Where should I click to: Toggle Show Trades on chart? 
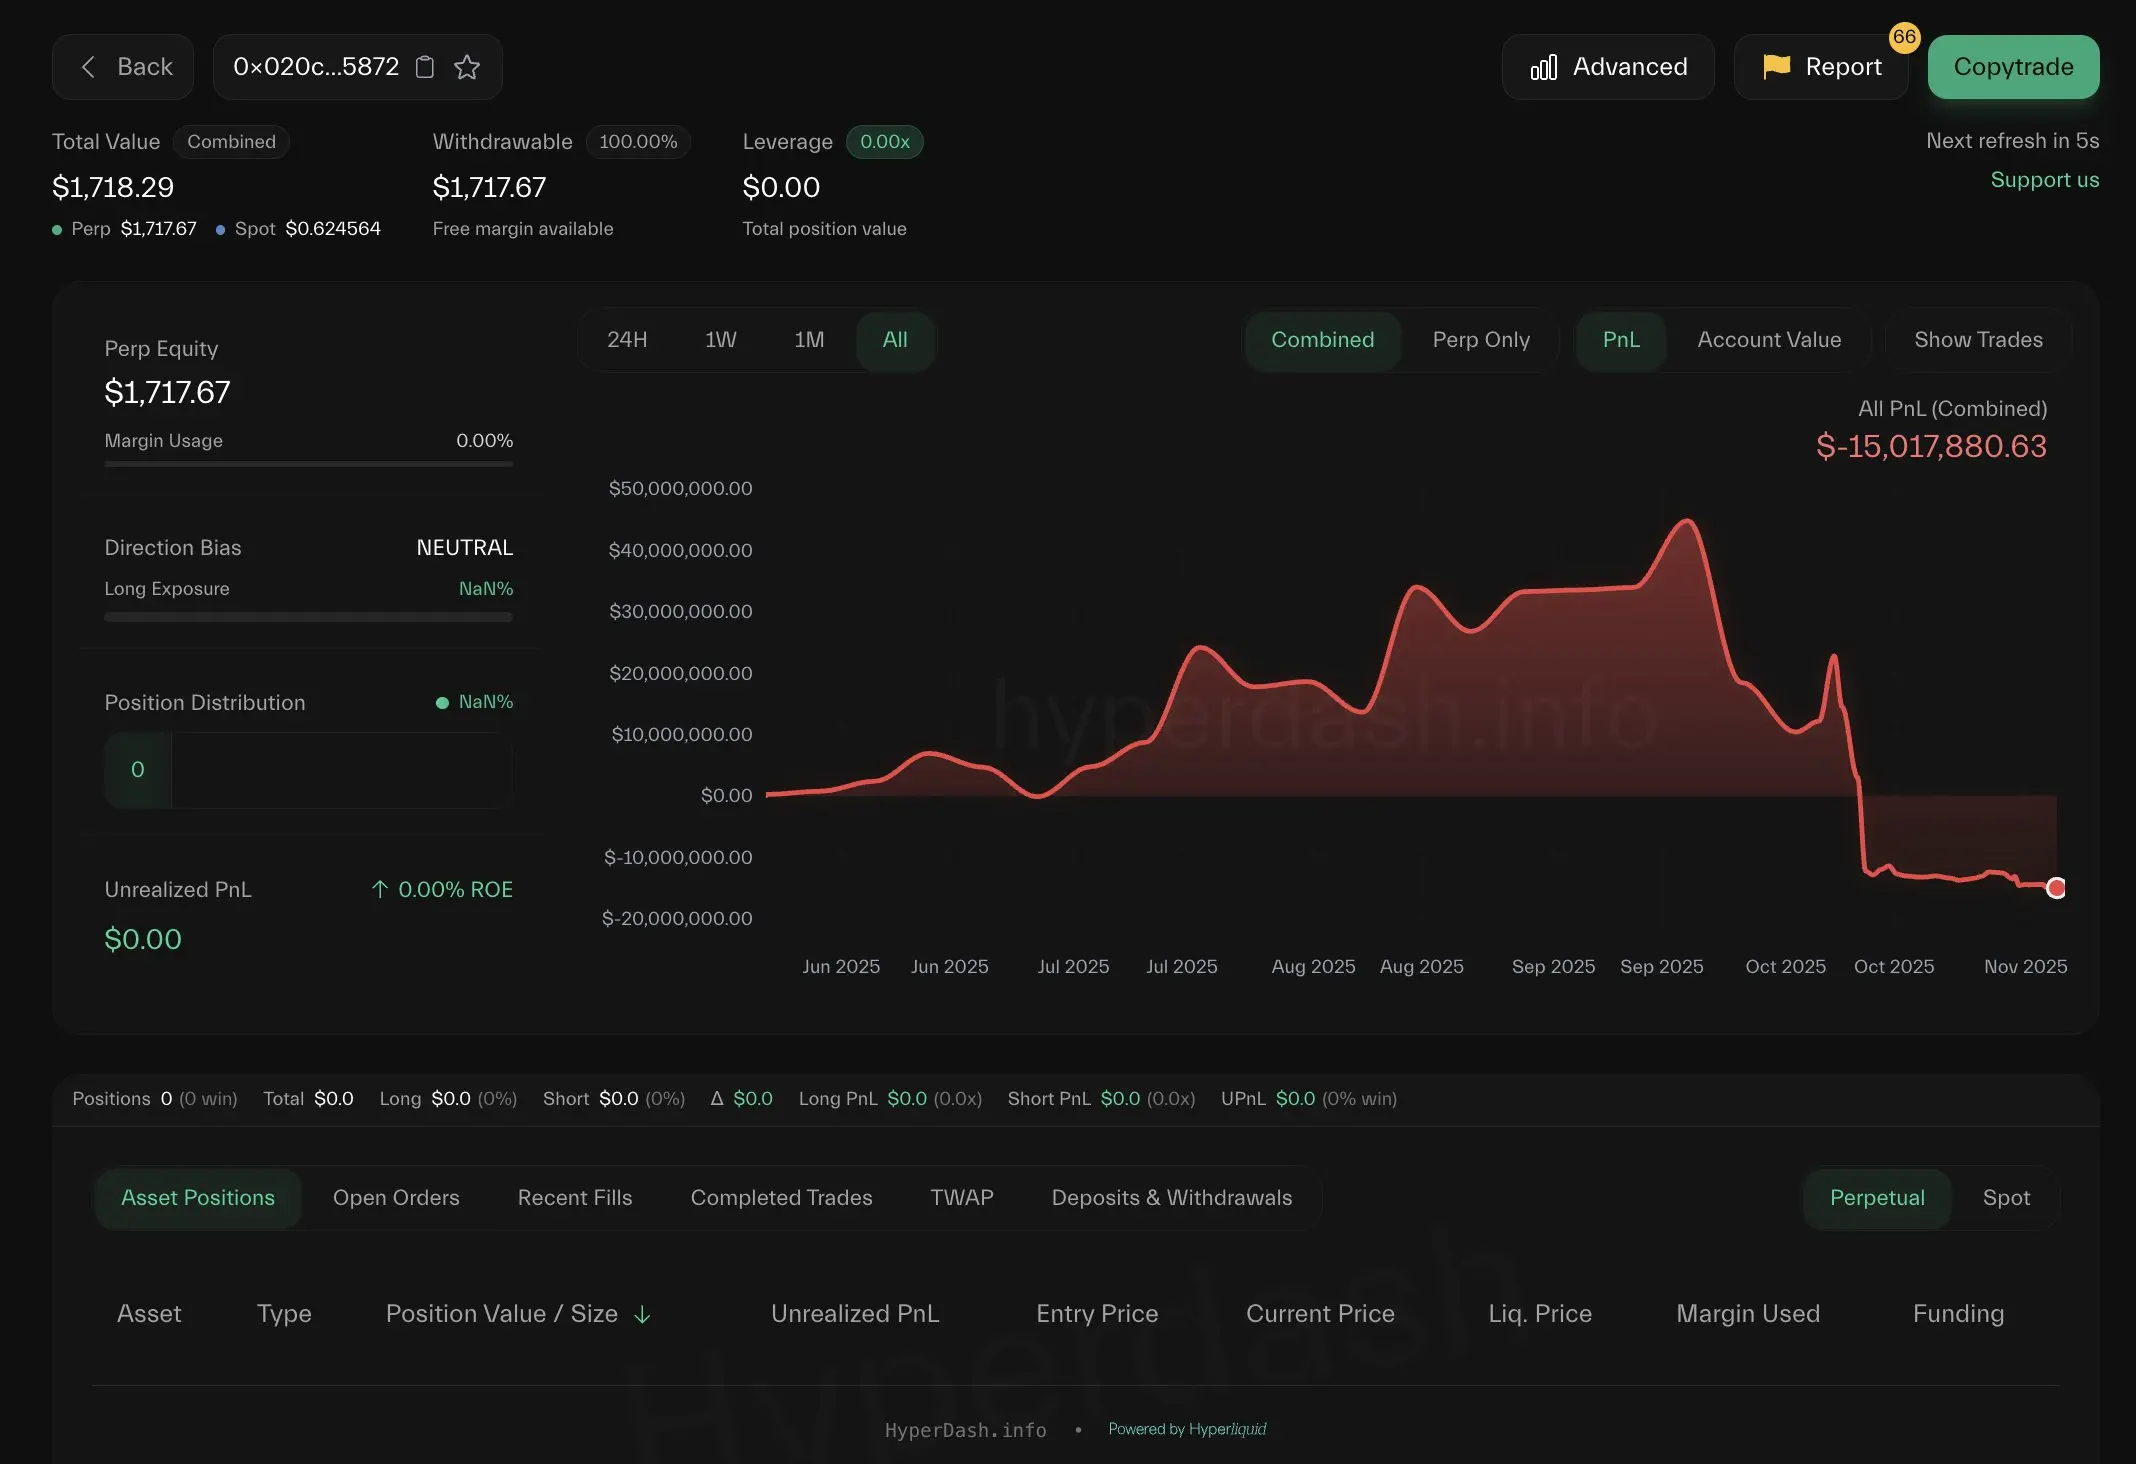click(1978, 340)
